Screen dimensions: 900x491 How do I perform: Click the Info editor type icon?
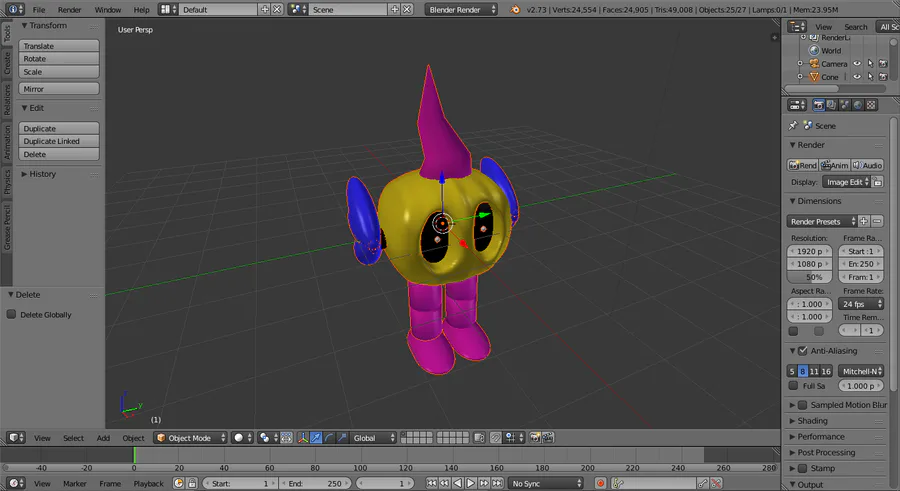14,9
